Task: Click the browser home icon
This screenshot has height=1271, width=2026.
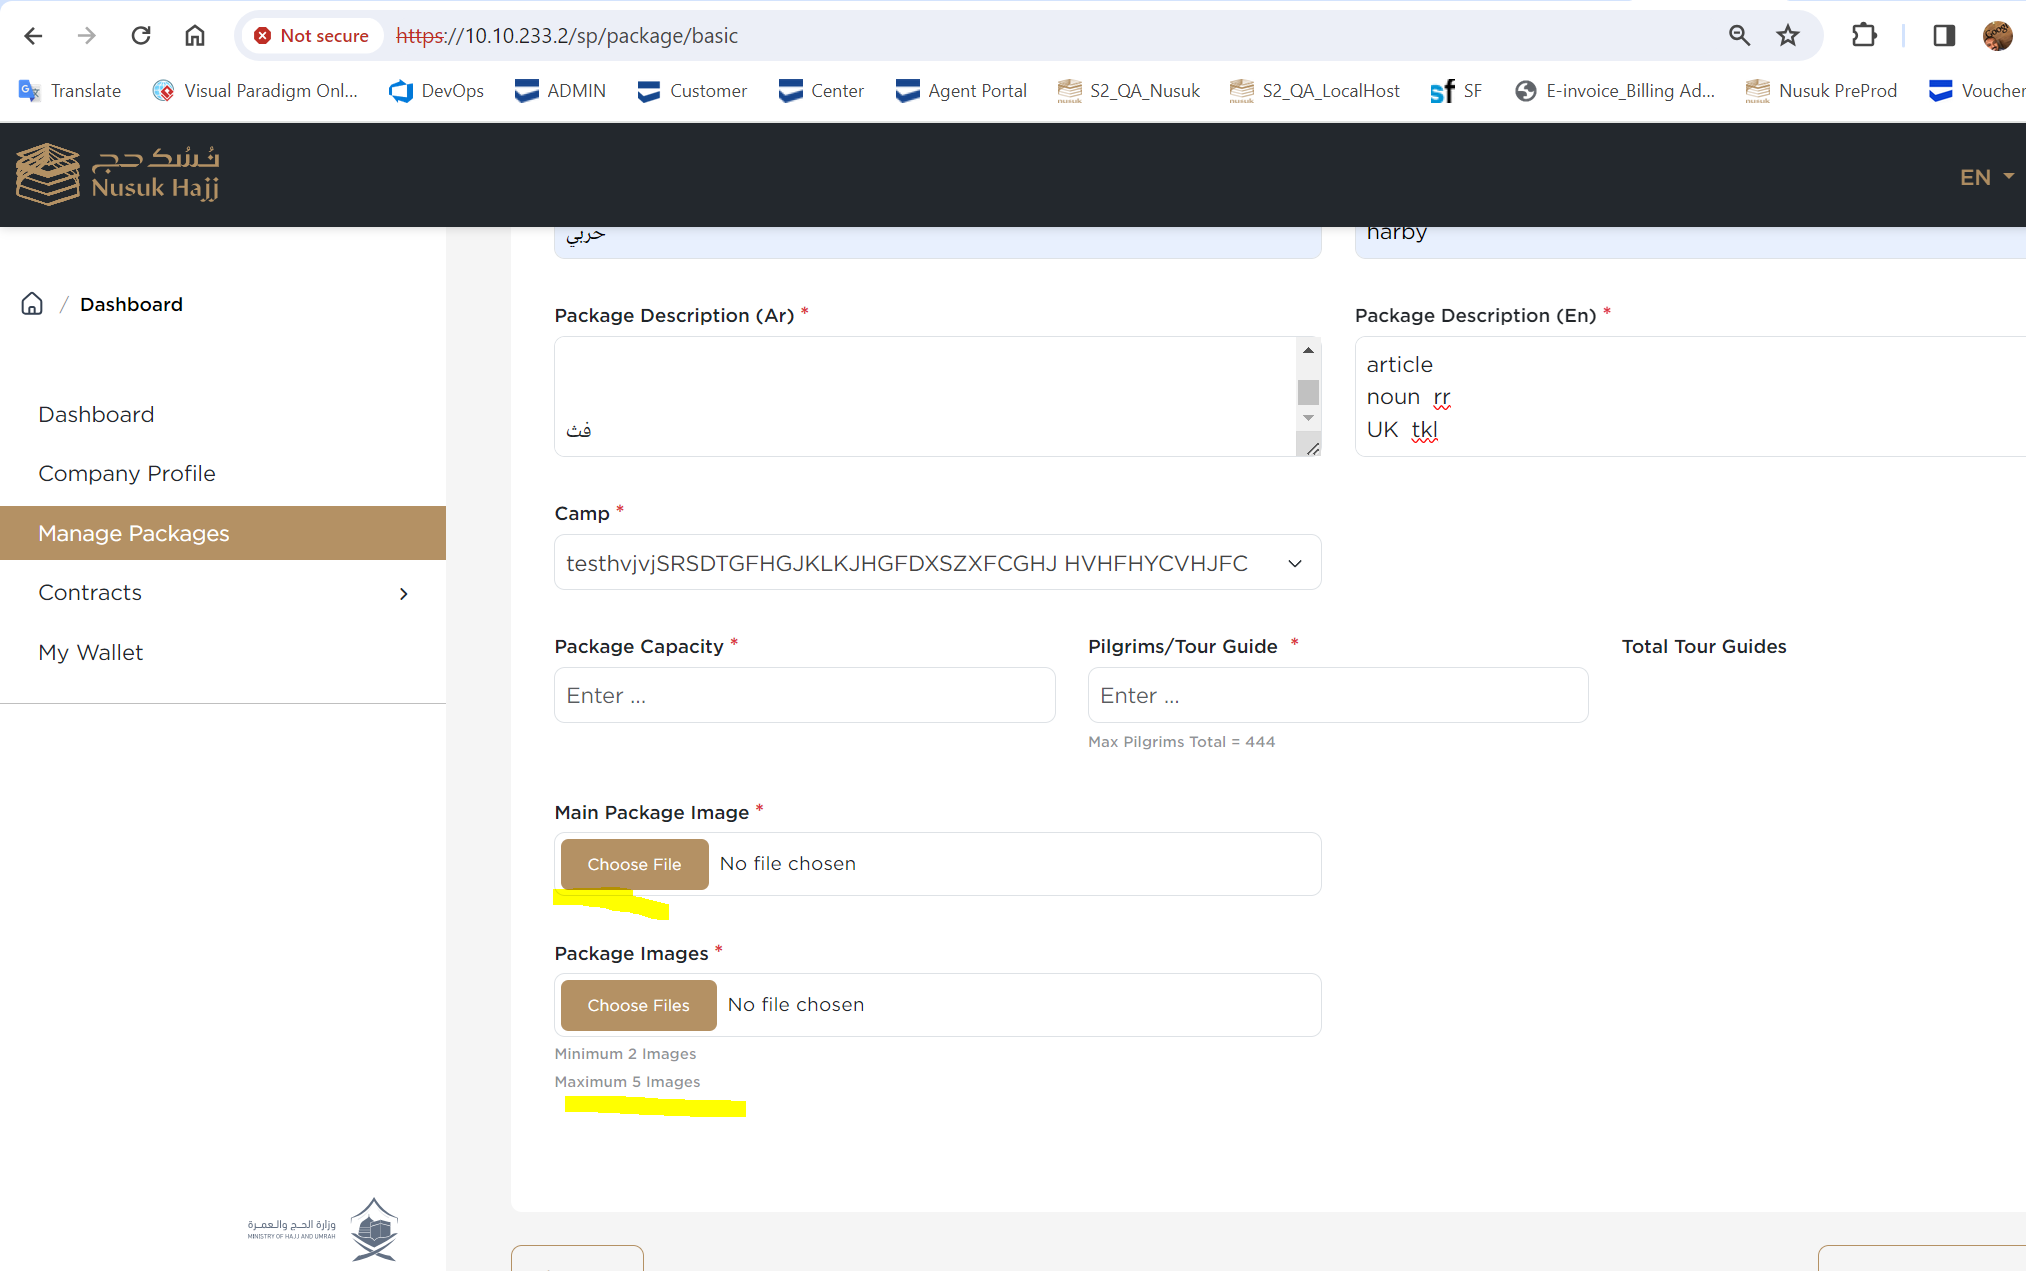Action: pyautogui.click(x=195, y=36)
